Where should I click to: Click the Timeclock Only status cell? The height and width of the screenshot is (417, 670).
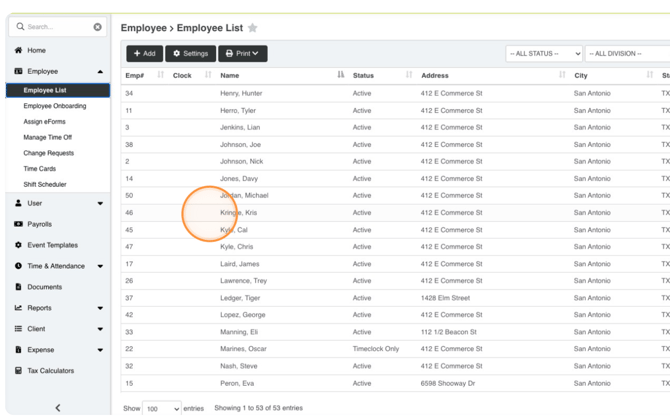[x=376, y=349]
